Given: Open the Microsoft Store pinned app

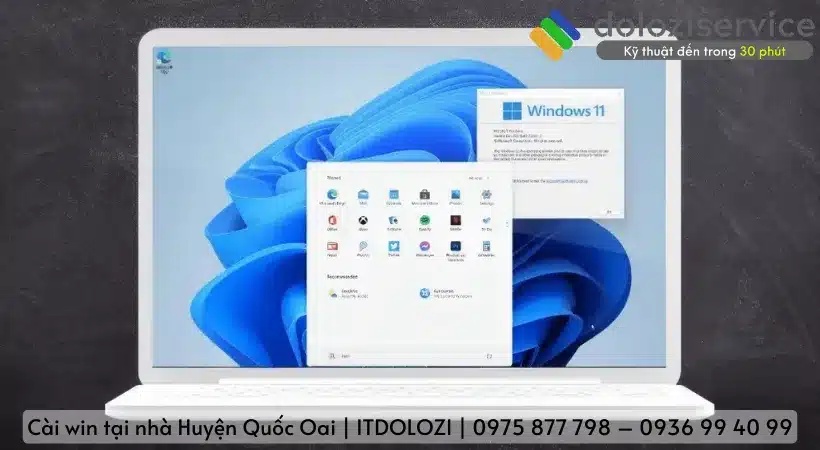Looking at the screenshot, I should click(425, 197).
